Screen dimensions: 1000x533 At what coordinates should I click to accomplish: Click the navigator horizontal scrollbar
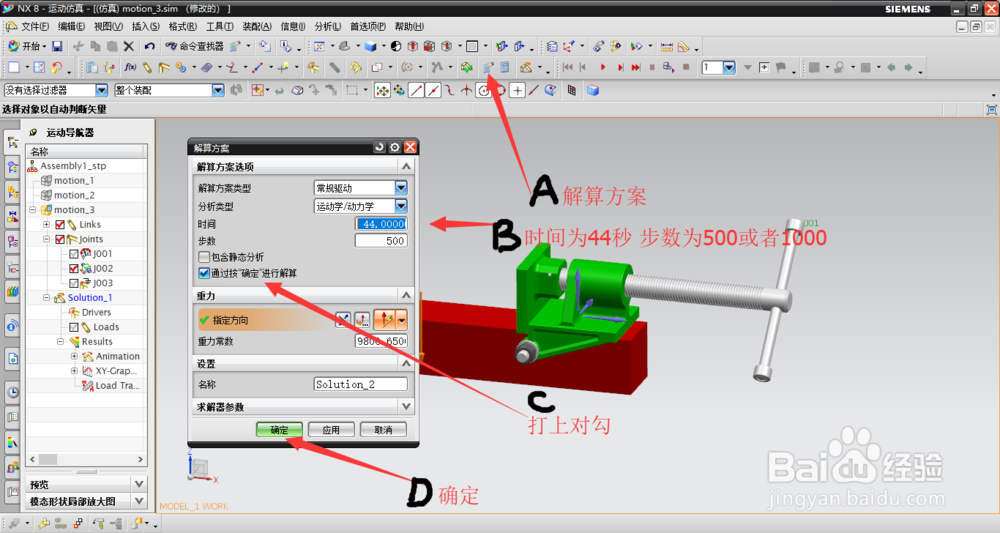[86, 459]
